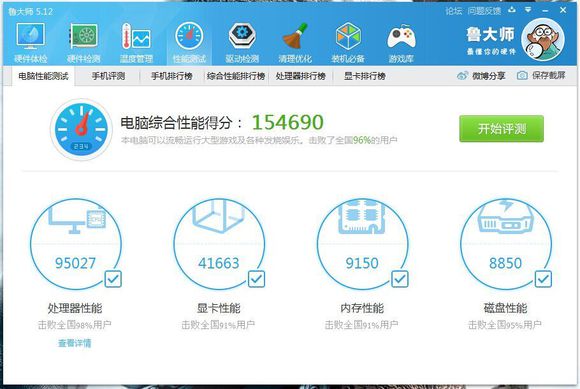Screen dimensions: 580x389
Task: Open 温度管理 temperature management icon
Action: point(136,36)
